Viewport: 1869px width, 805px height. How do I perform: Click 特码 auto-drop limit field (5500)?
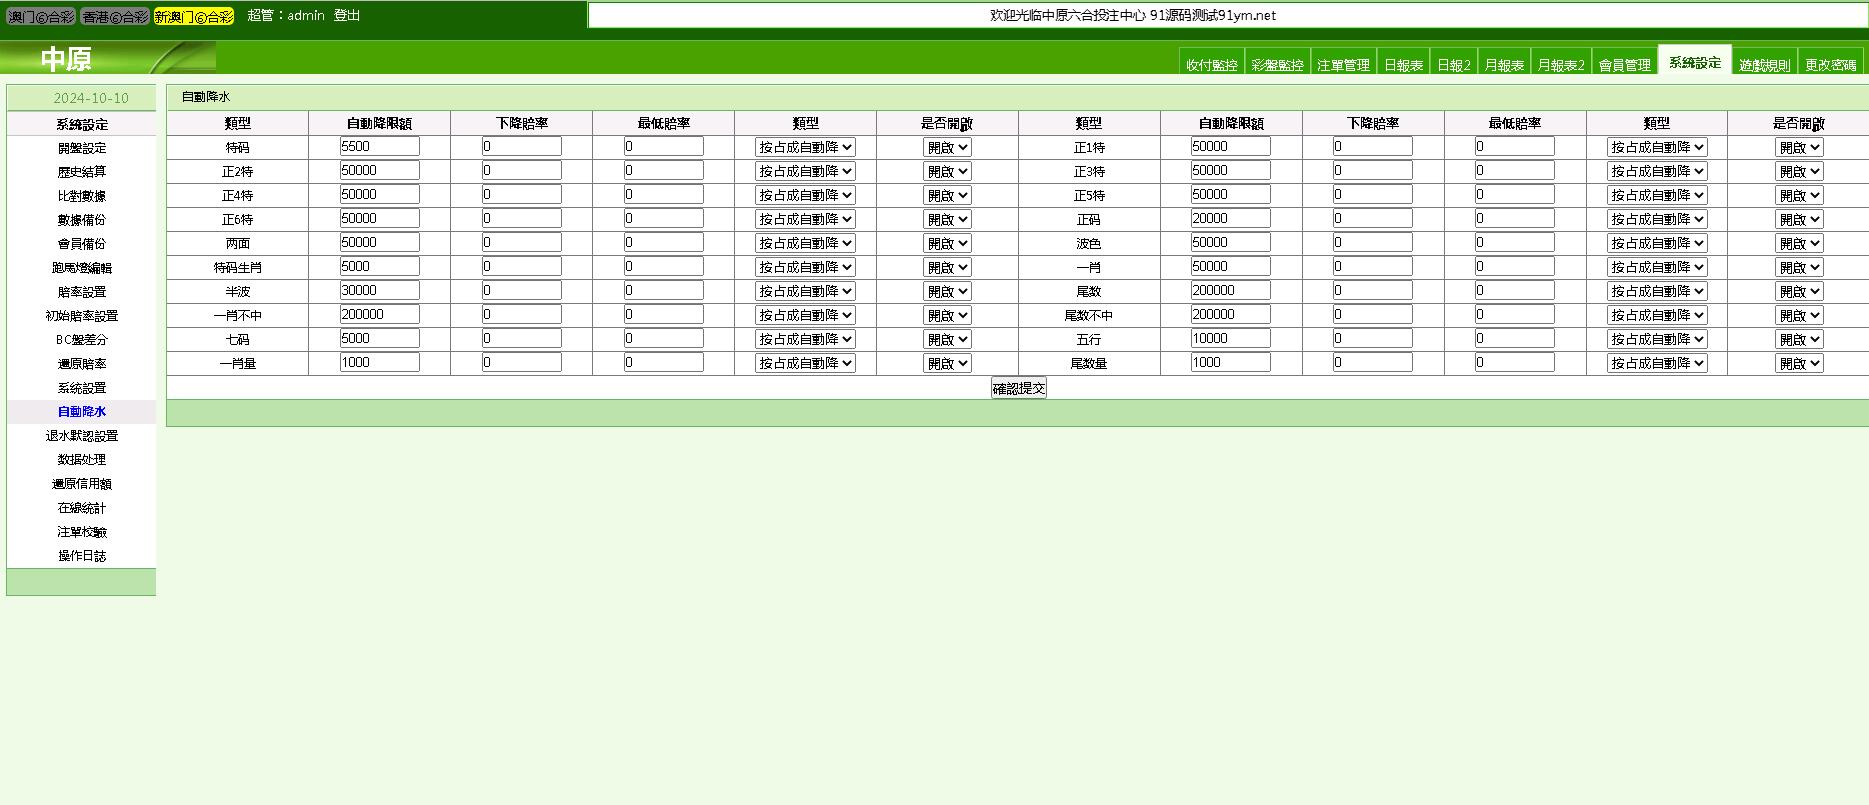[x=379, y=146]
